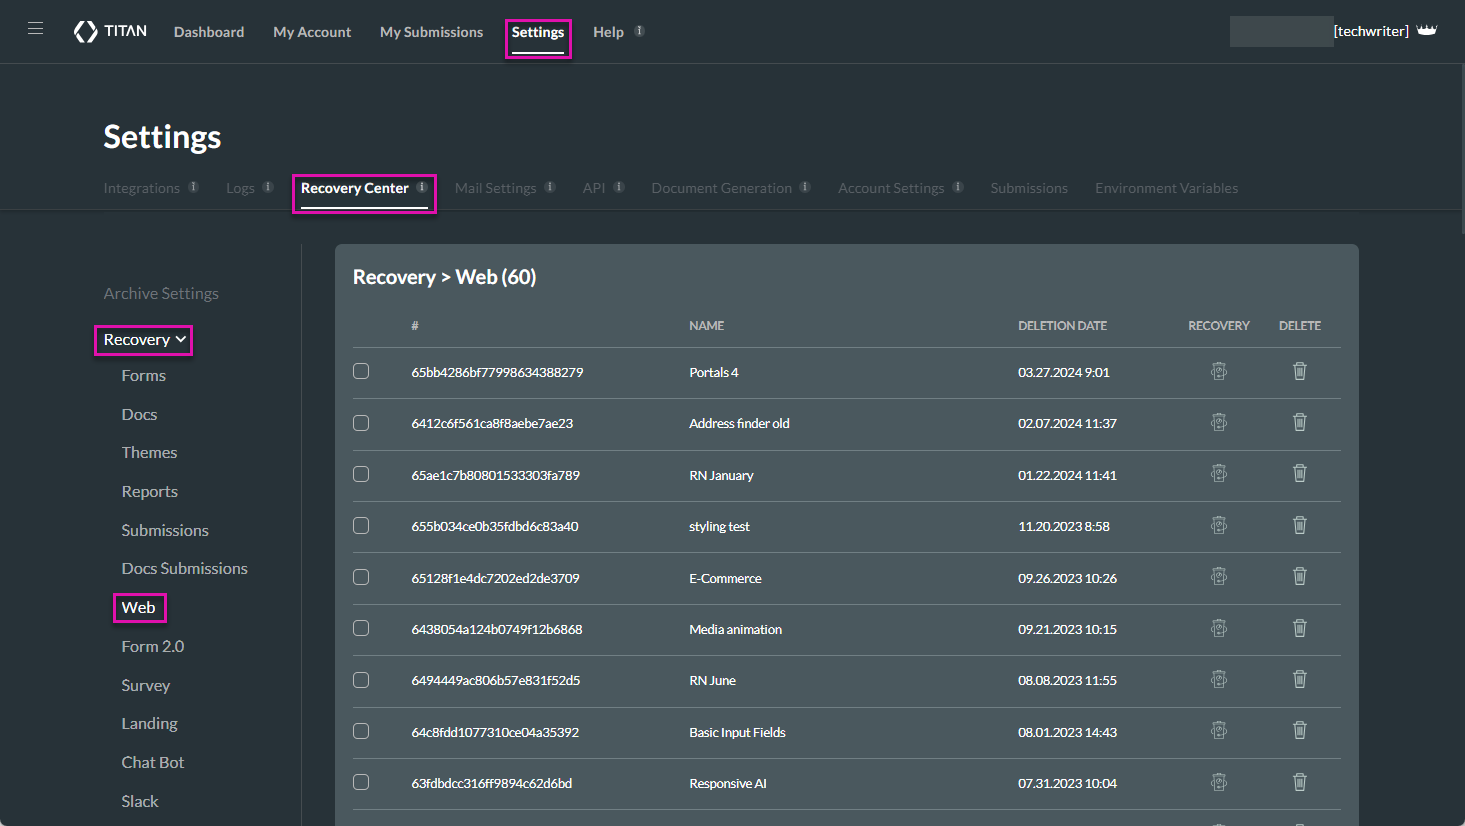Go to Docs Submissions recovery list
This screenshot has height=826, width=1465.
coord(184,569)
